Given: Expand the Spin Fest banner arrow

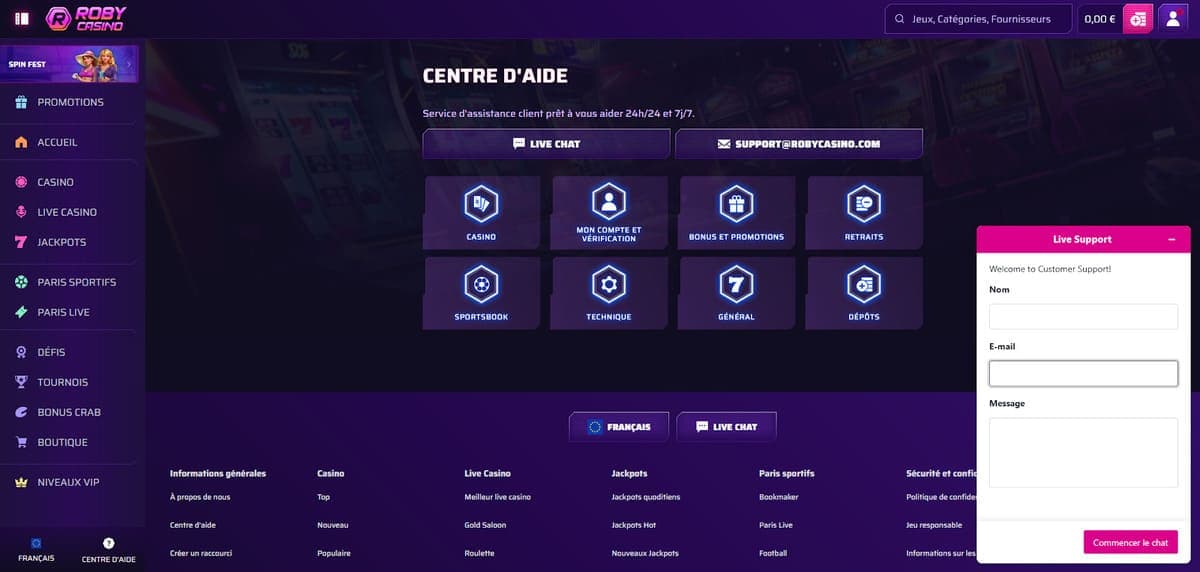Looking at the screenshot, I should (129, 64).
